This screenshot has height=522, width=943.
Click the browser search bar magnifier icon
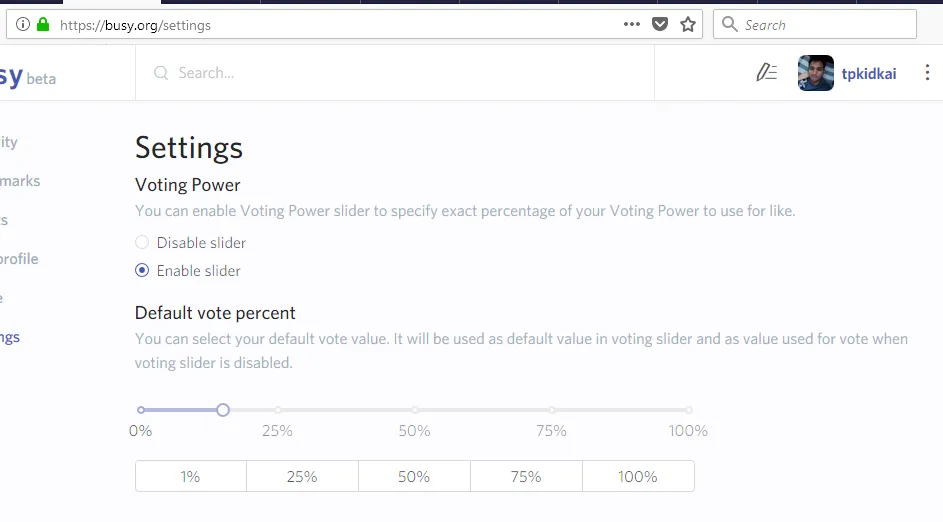730,24
